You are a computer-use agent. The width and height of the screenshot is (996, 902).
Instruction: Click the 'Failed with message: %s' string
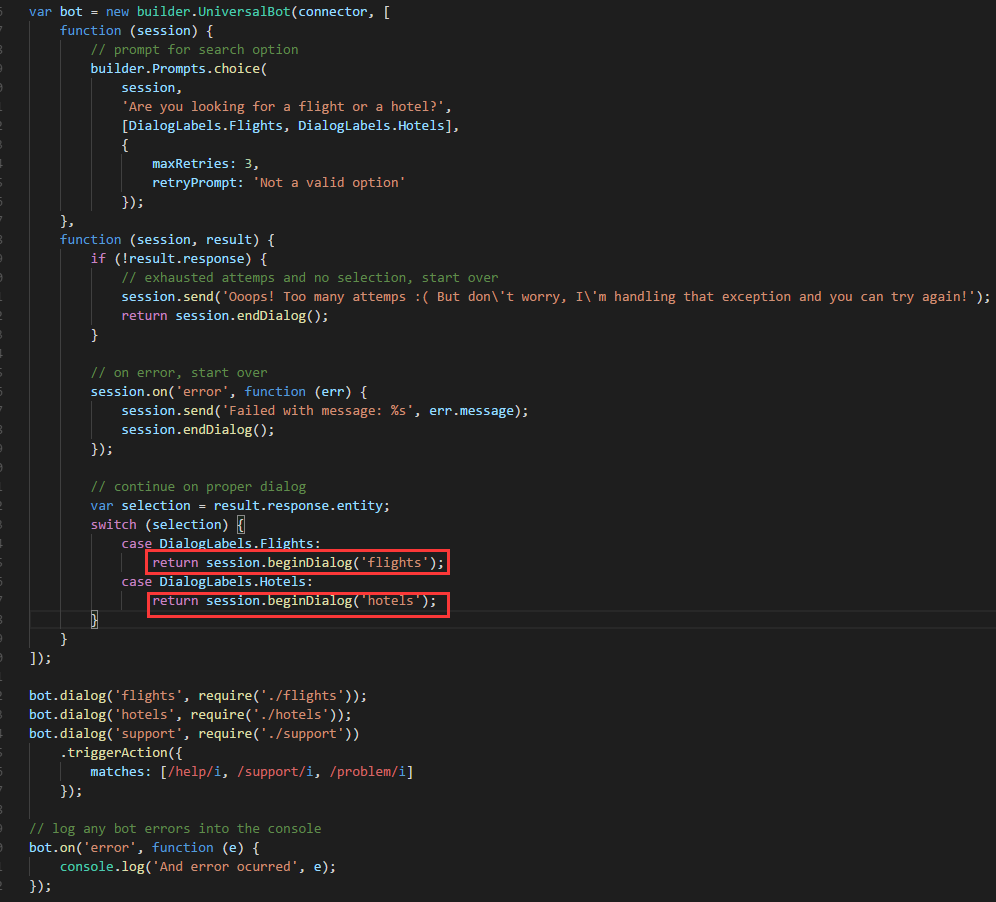pos(321,411)
